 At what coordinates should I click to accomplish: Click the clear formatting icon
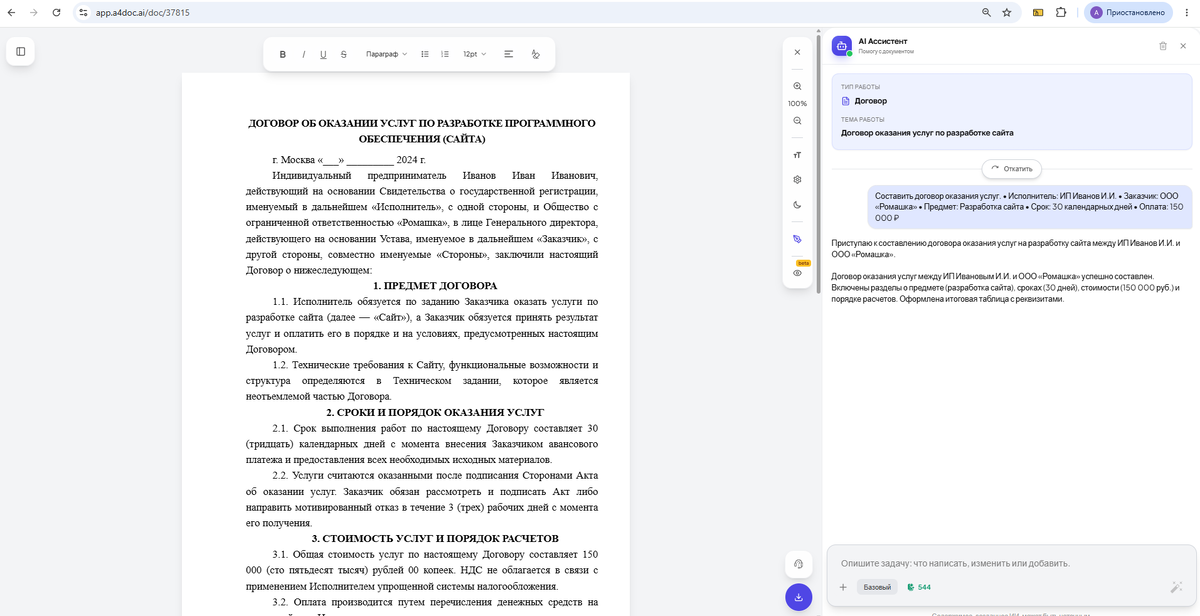click(535, 54)
